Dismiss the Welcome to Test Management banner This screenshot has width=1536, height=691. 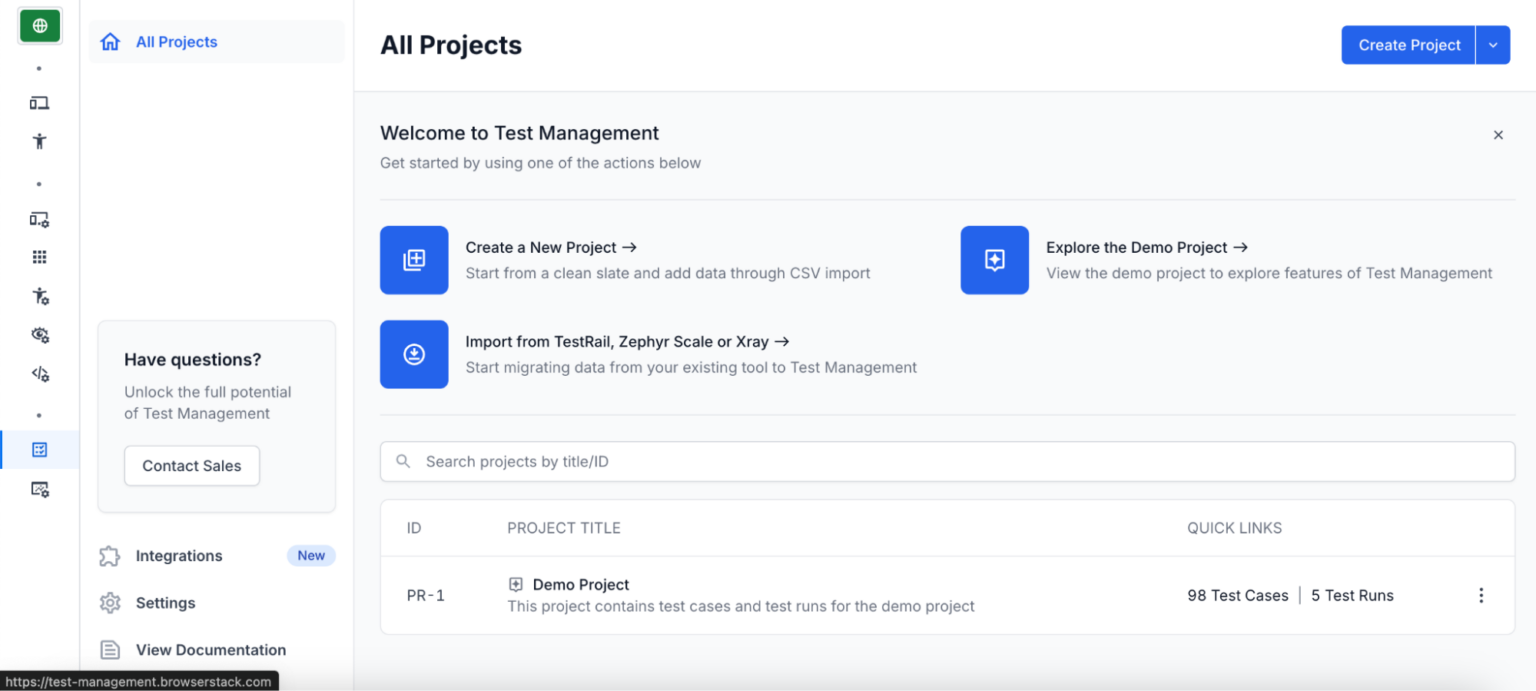click(1498, 134)
